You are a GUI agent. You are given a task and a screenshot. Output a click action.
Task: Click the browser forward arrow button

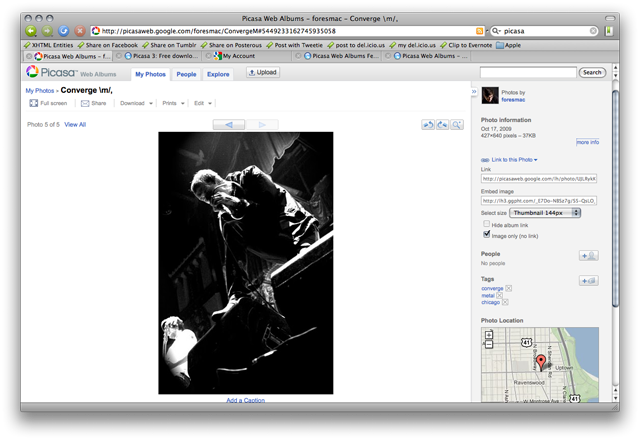point(47,31)
